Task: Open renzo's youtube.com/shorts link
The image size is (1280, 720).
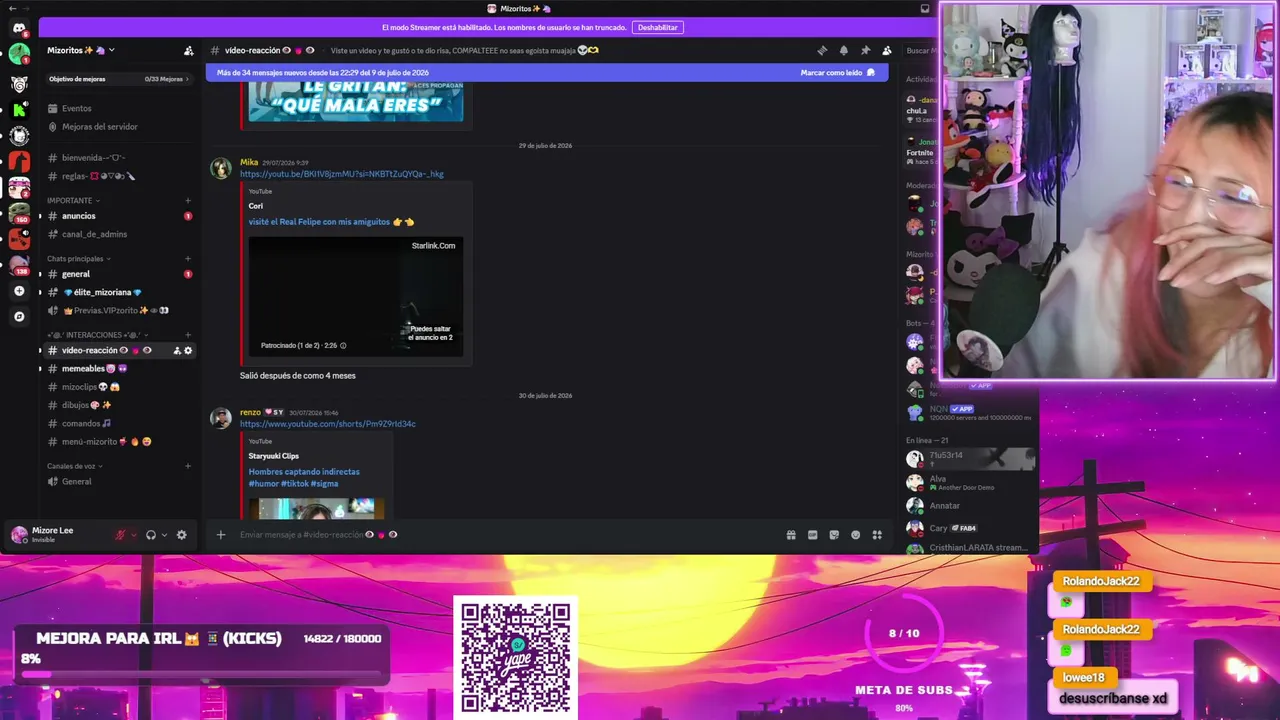Action: pos(328,424)
